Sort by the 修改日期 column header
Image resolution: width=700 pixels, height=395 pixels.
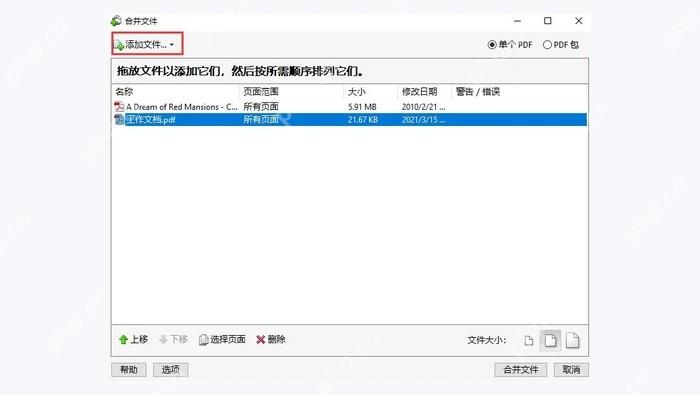419,91
